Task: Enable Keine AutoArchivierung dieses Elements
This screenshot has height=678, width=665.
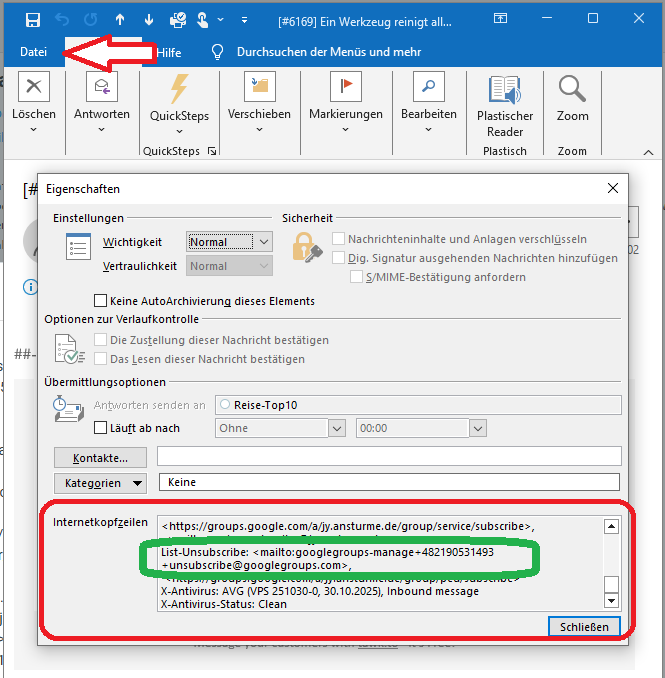Action: click(100, 301)
